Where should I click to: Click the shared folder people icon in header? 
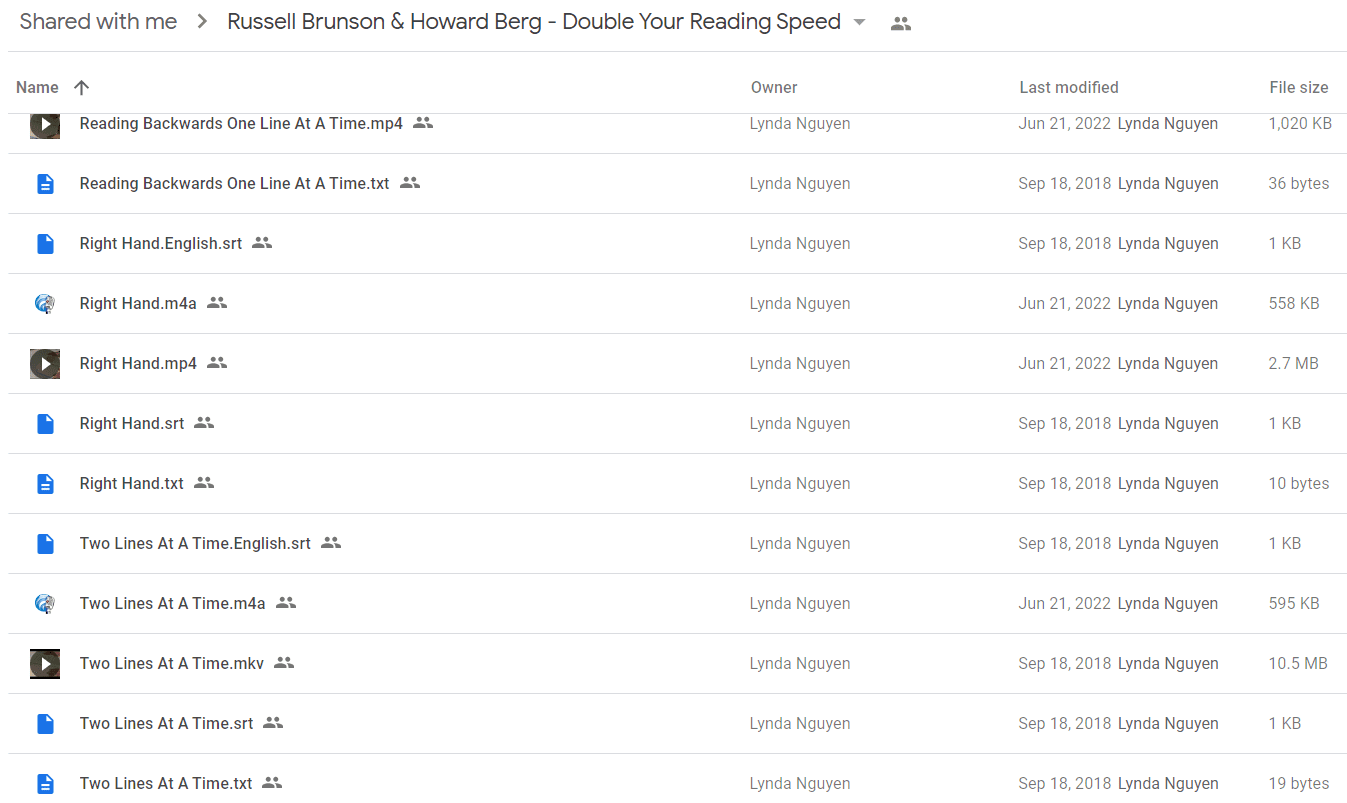click(x=901, y=24)
